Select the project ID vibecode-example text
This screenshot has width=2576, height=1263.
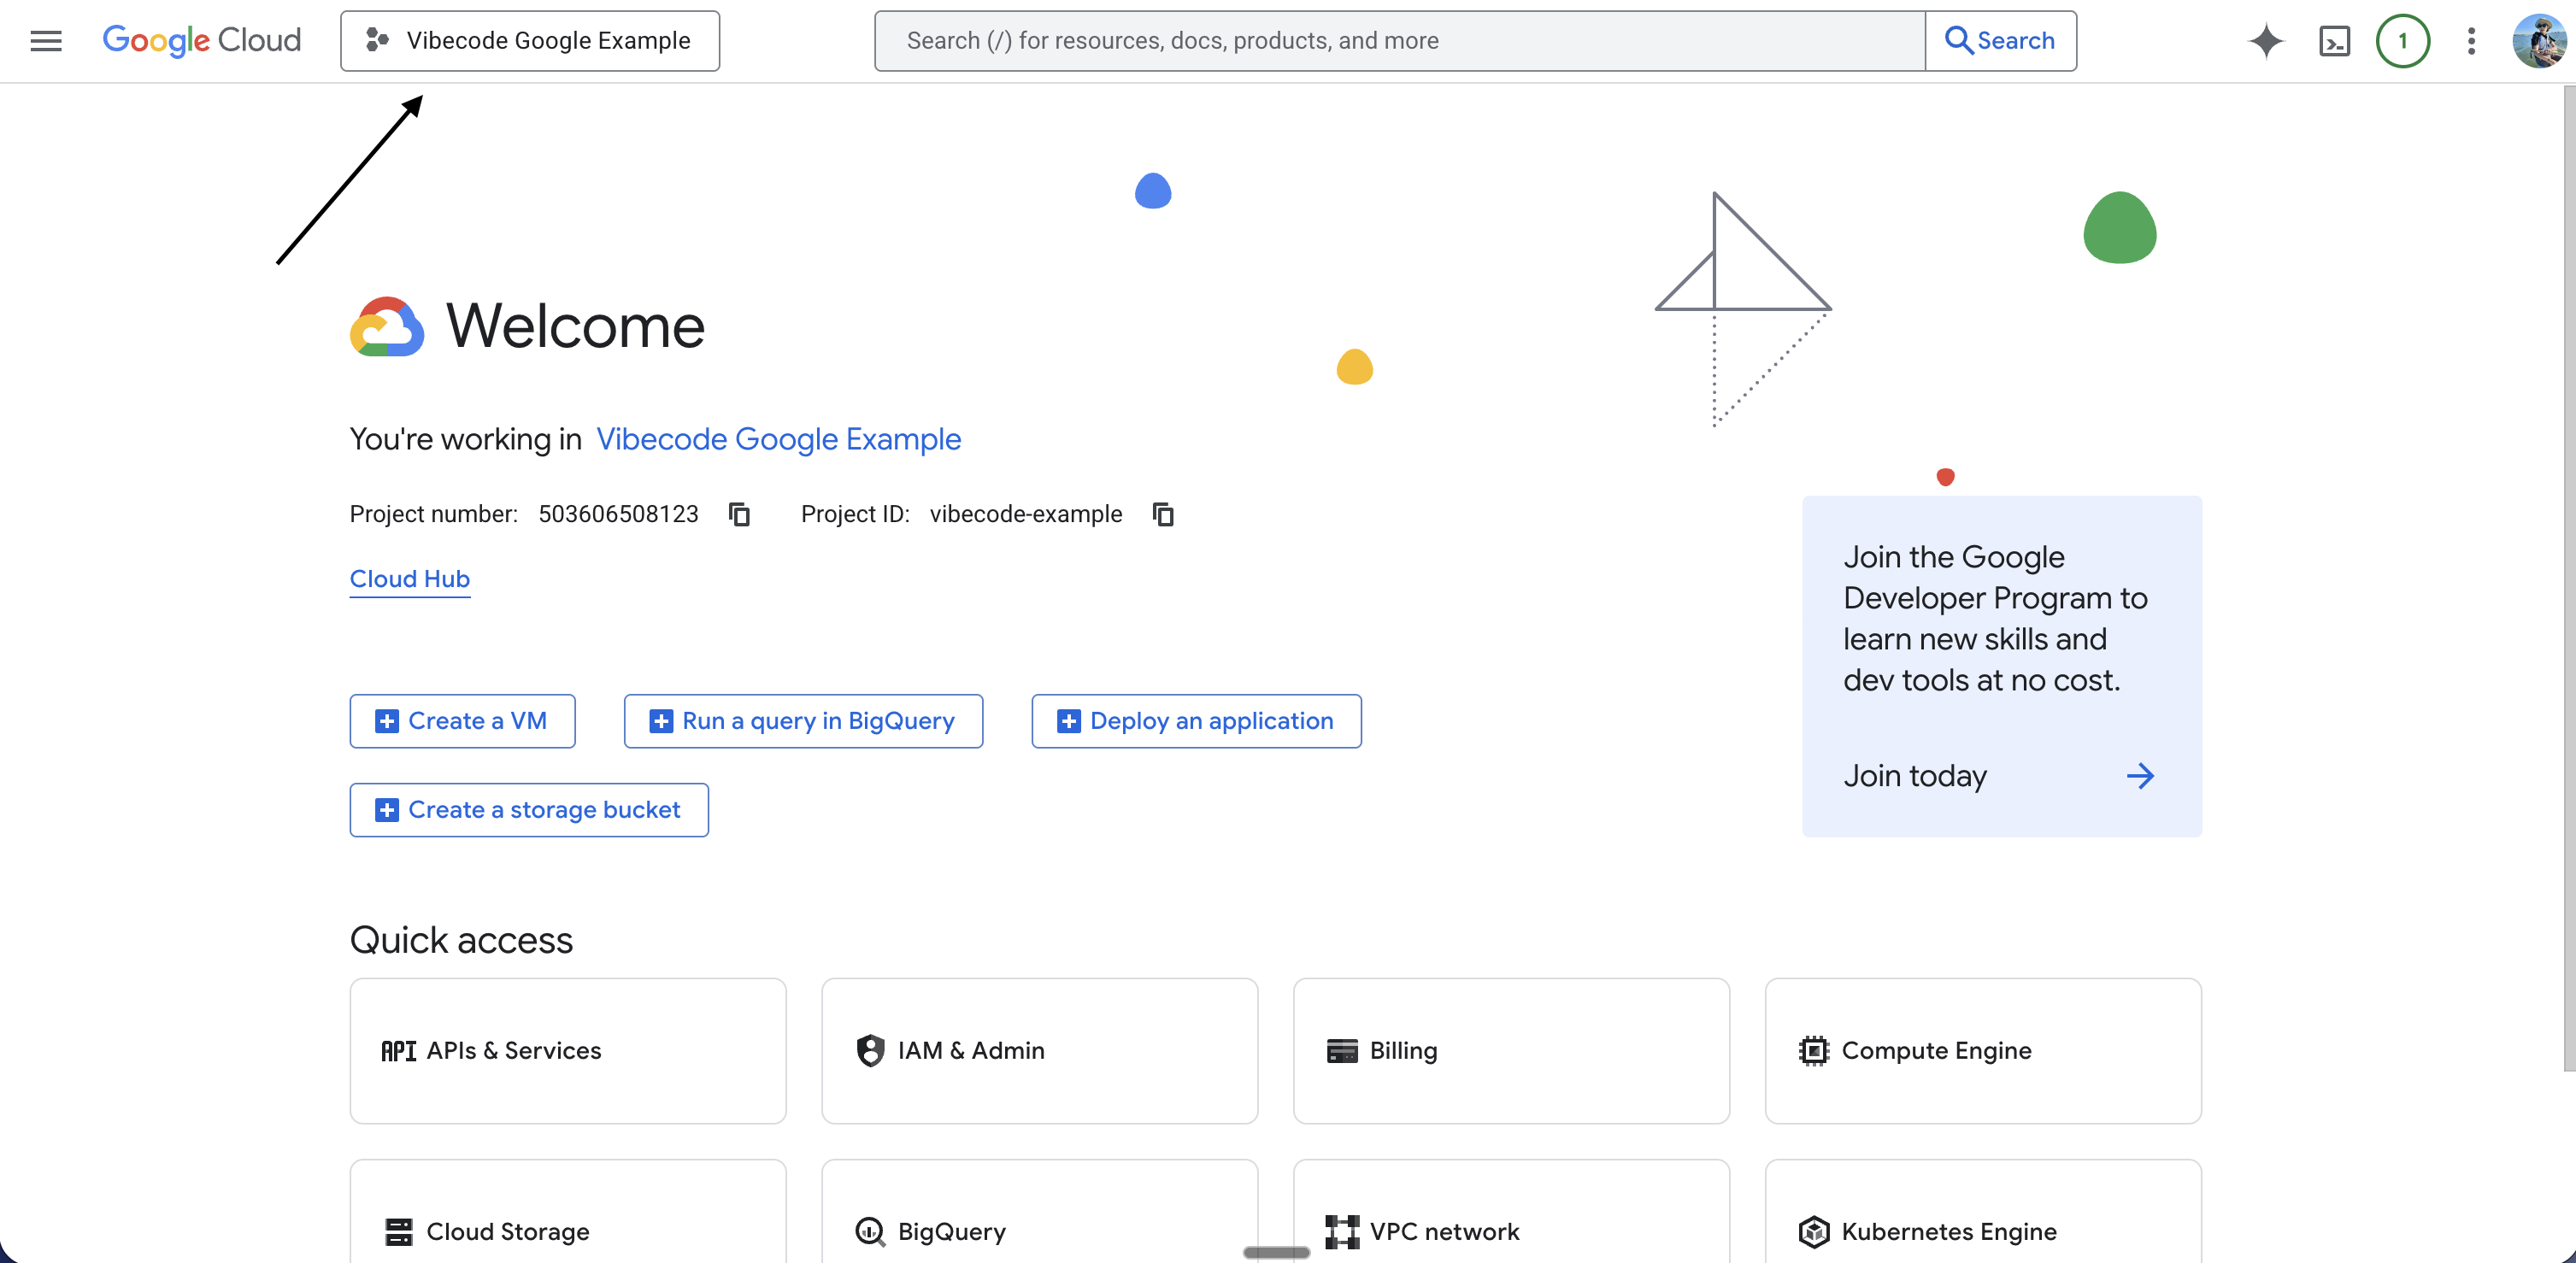click(1025, 514)
